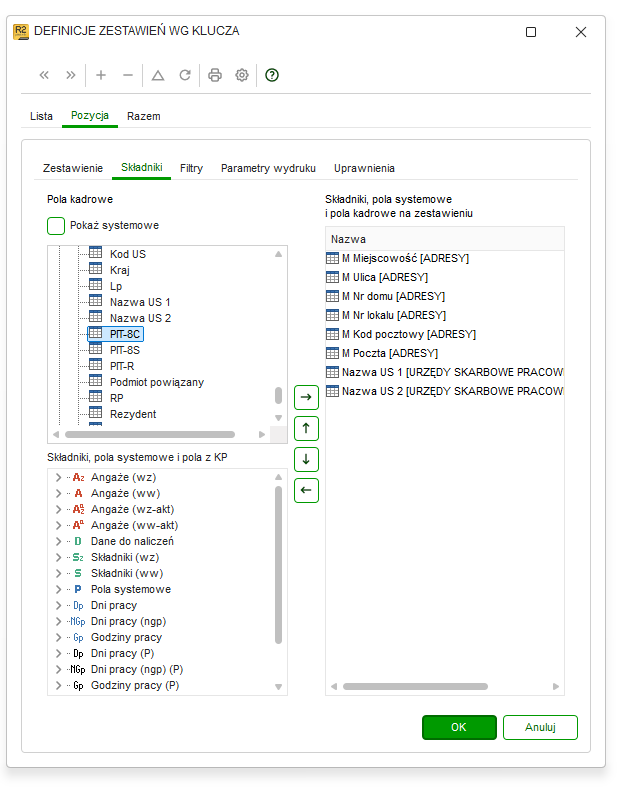Select the Kraj field in tree
This screenshot has height=791, width=627.
pyautogui.click(x=120, y=270)
